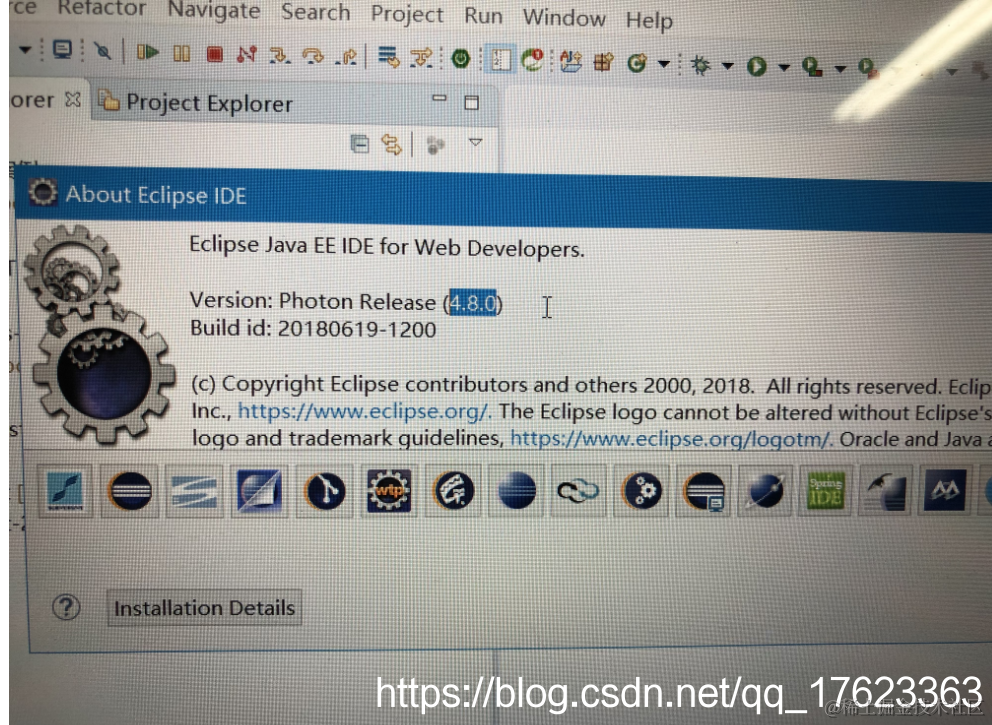Viewport: 992px width, 725px height.
Task: Click the Suspend (pause) toolbar icon
Action: click(182, 53)
